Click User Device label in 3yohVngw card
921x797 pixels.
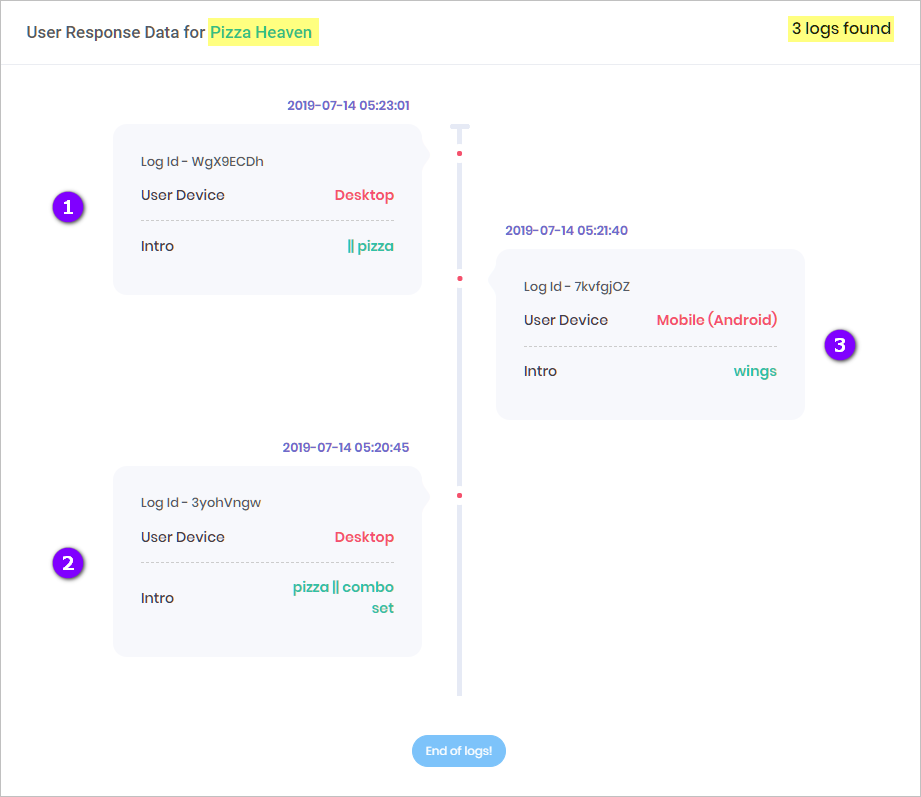click(183, 537)
